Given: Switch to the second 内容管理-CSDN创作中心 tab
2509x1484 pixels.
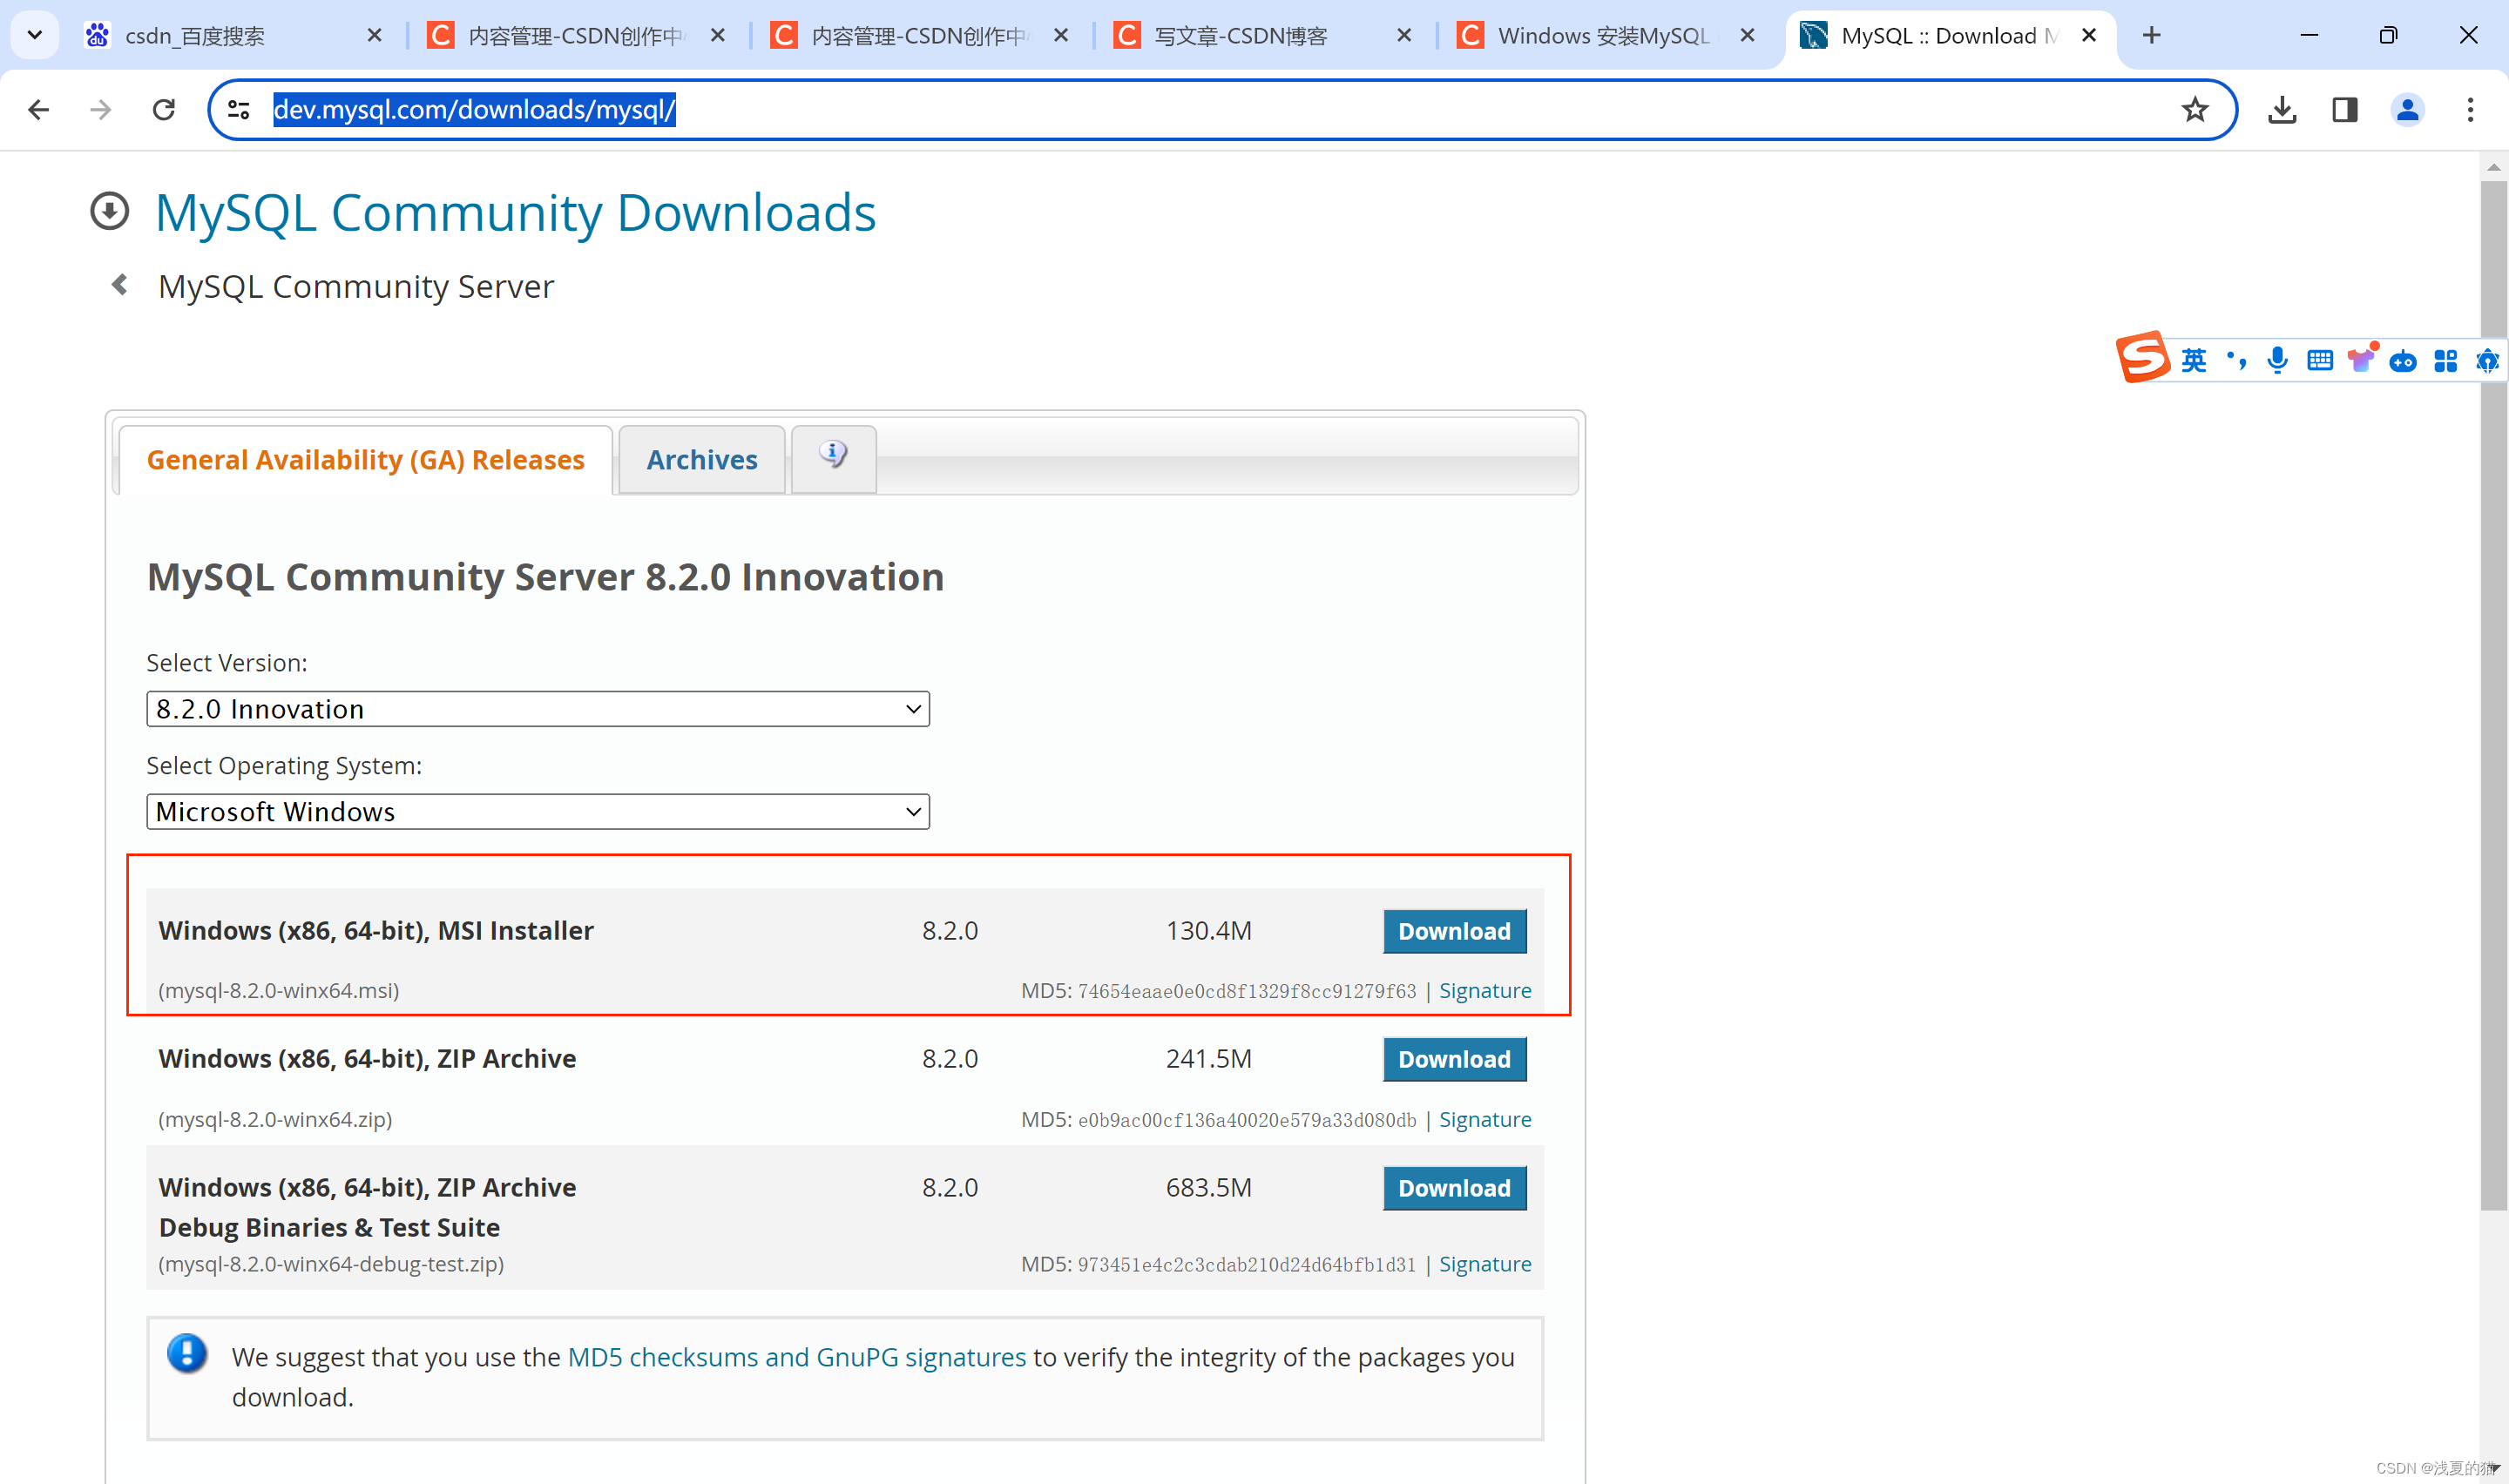Looking at the screenshot, I should pos(918,36).
